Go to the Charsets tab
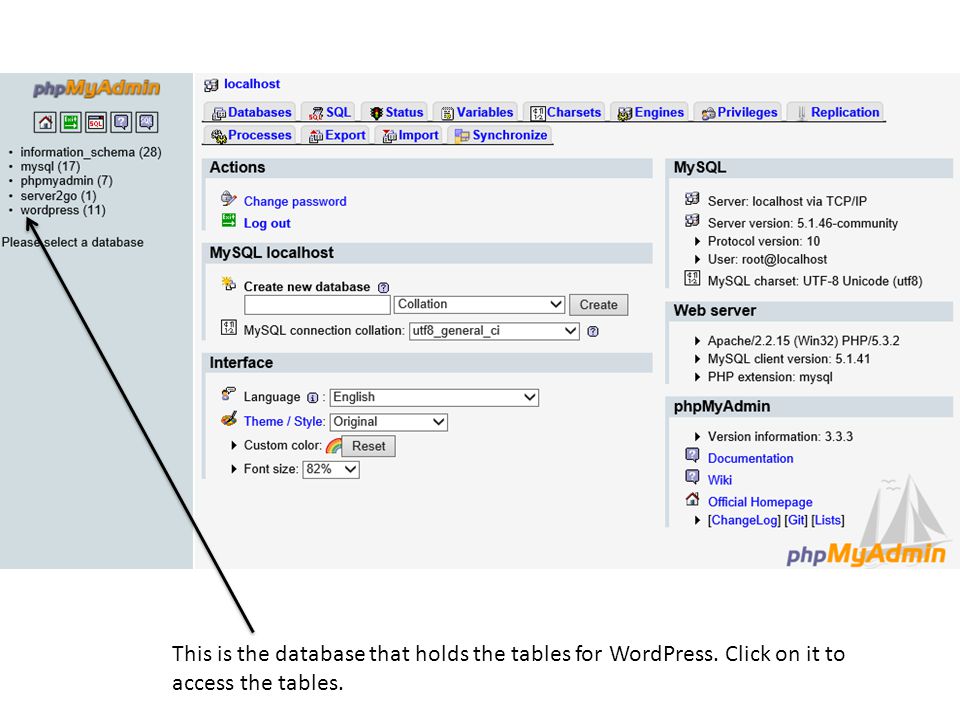This screenshot has width=960, height=720. [x=566, y=113]
